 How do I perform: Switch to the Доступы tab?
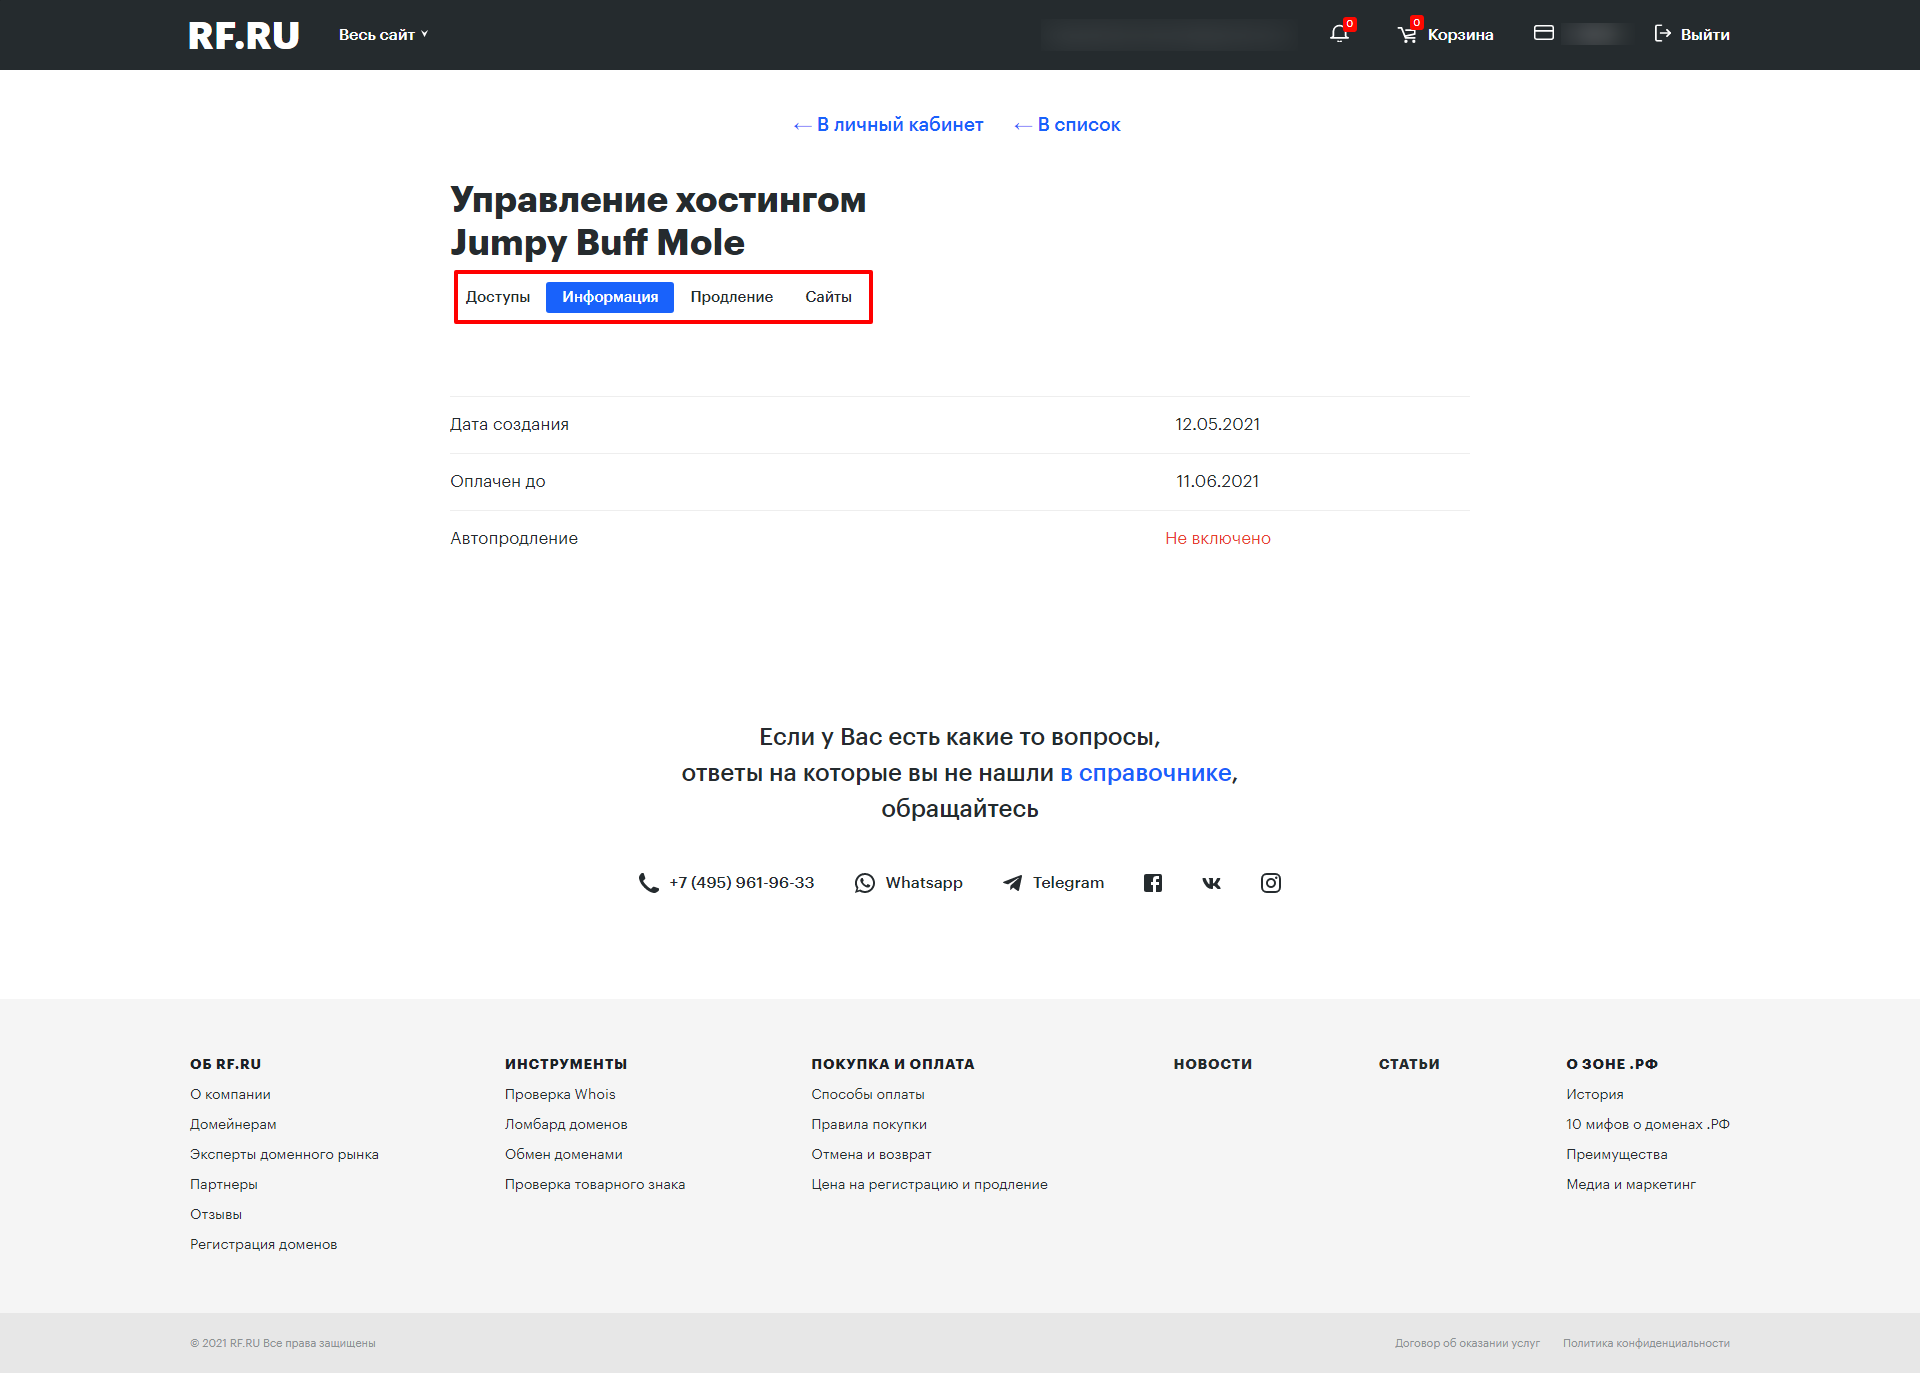click(498, 297)
